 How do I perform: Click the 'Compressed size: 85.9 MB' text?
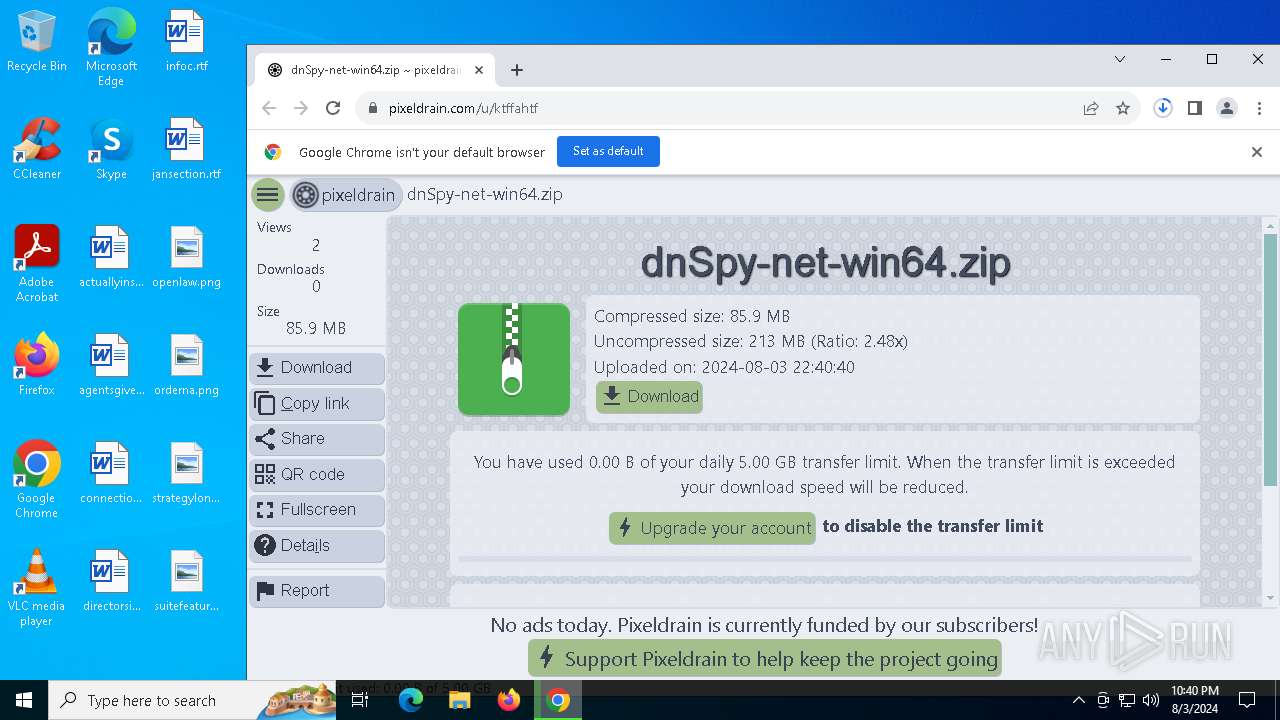coord(692,316)
